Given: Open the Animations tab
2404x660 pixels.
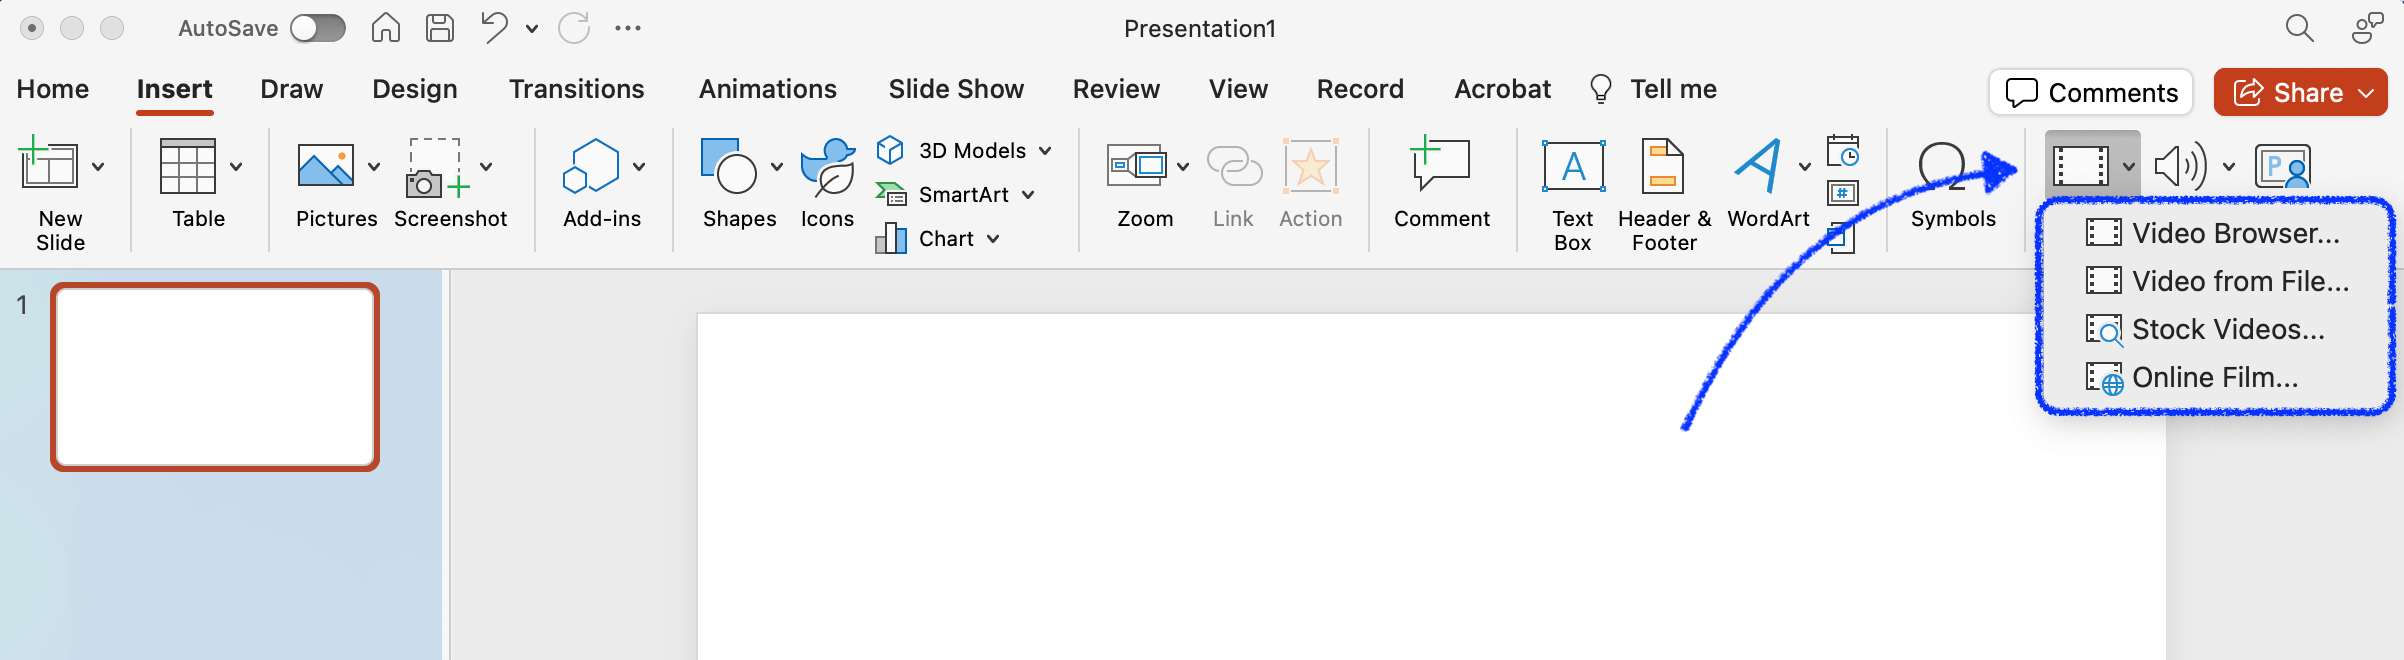Looking at the screenshot, I should pos(767,89).
